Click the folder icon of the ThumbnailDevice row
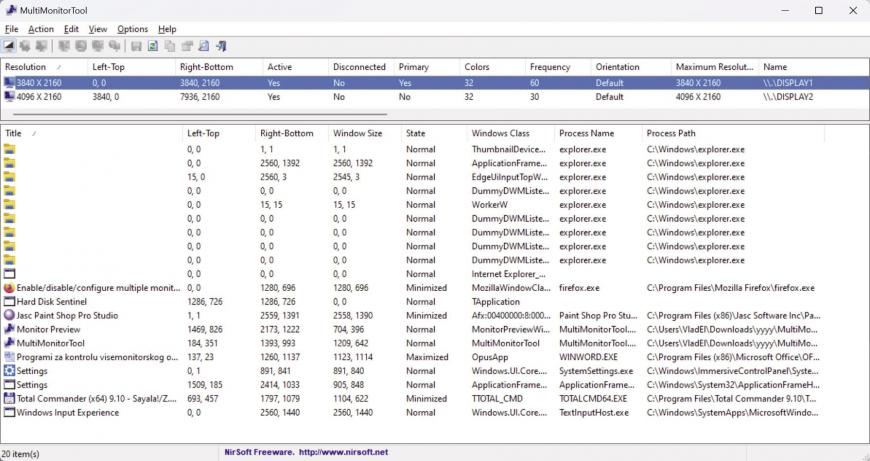 9,149
